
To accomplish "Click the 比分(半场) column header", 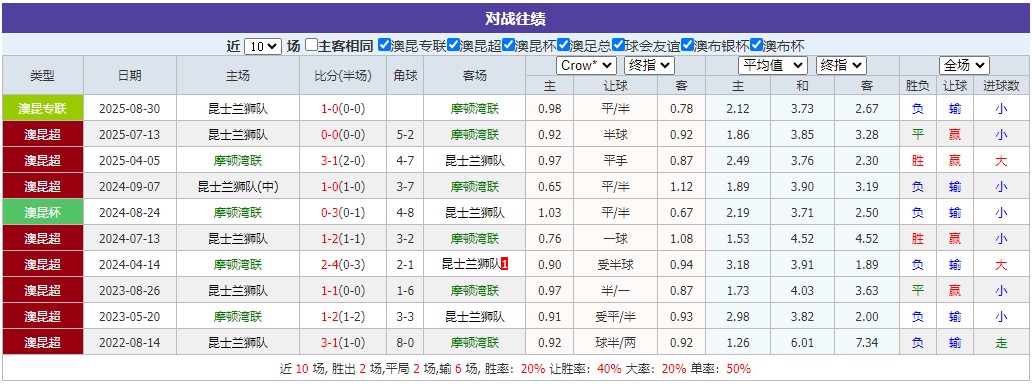I will coord(343,76).
